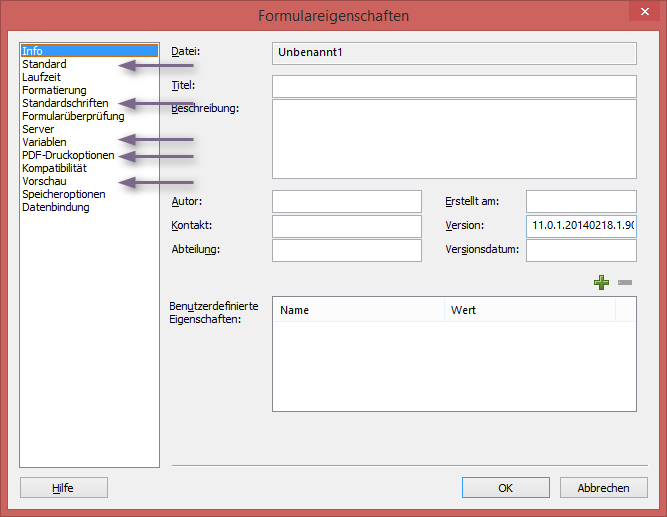Click the gray minus remove property icon

tap(625, 283)
